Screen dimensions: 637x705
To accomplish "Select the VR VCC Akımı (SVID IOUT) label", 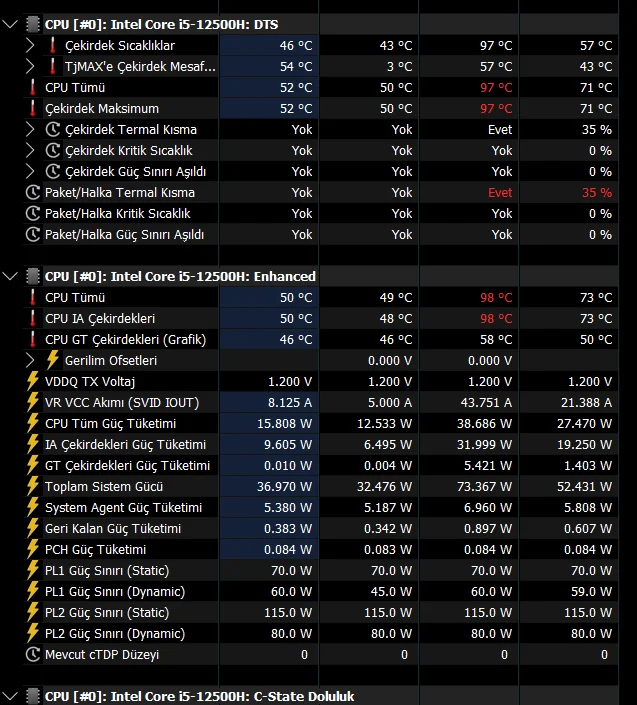I will point(122,403).
